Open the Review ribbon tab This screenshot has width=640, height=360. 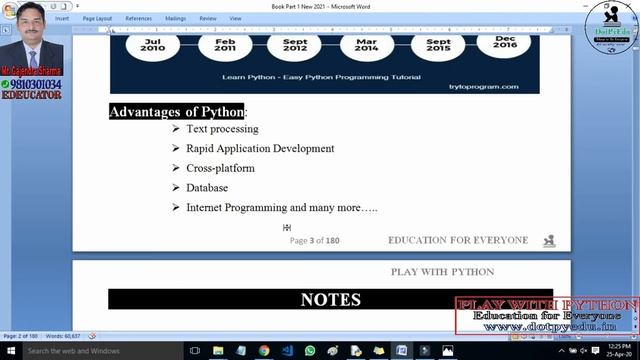click(x=208, y=18)
